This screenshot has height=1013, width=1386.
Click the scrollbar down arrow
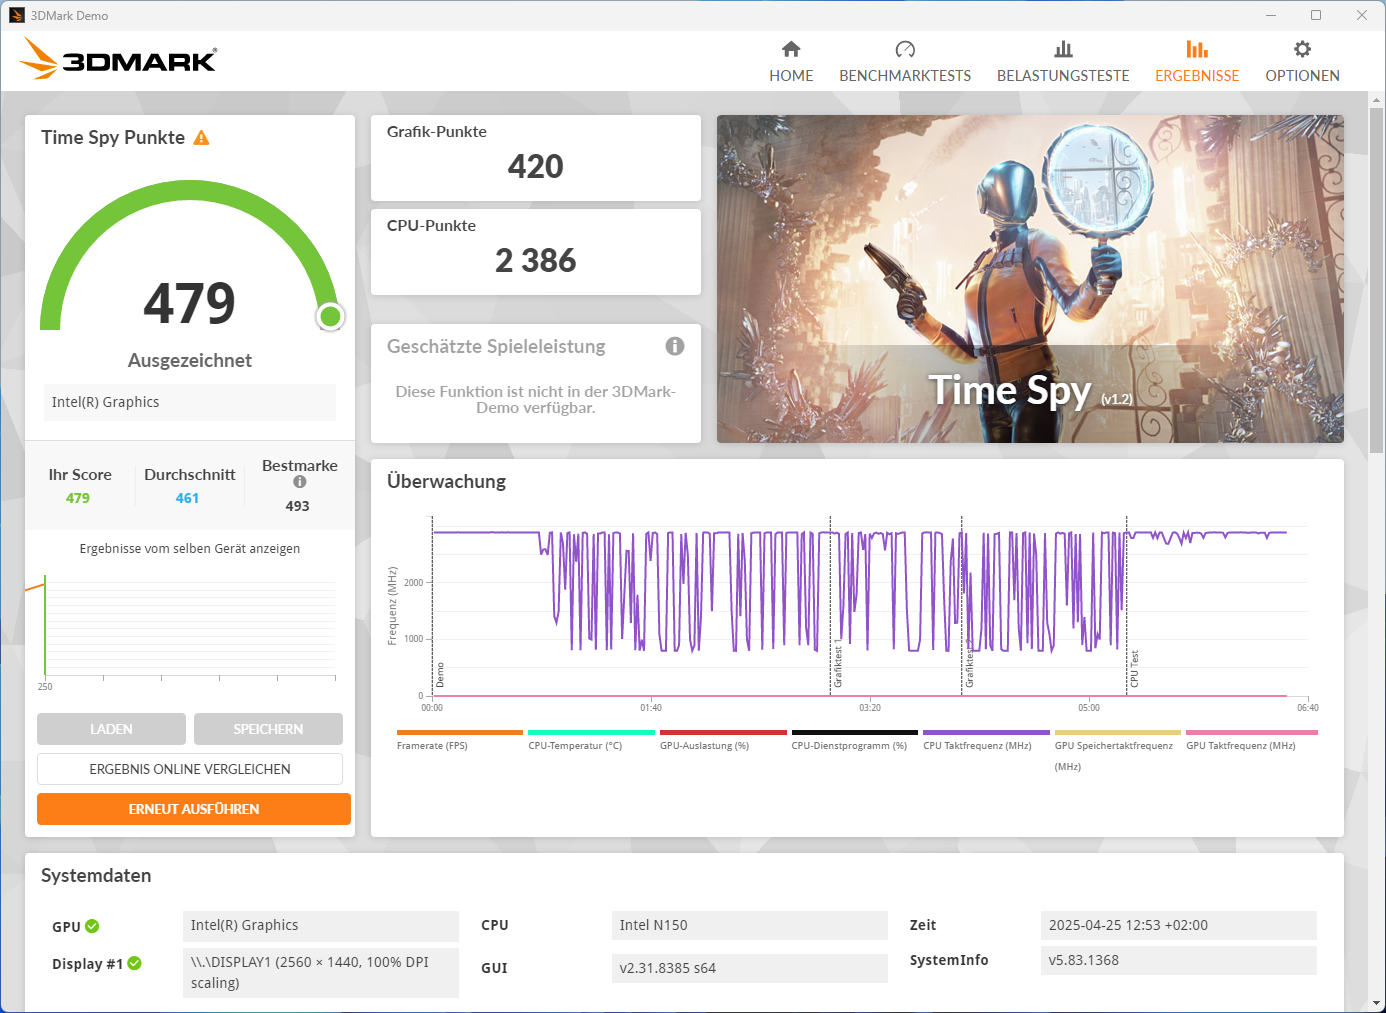point(1377,1003)
